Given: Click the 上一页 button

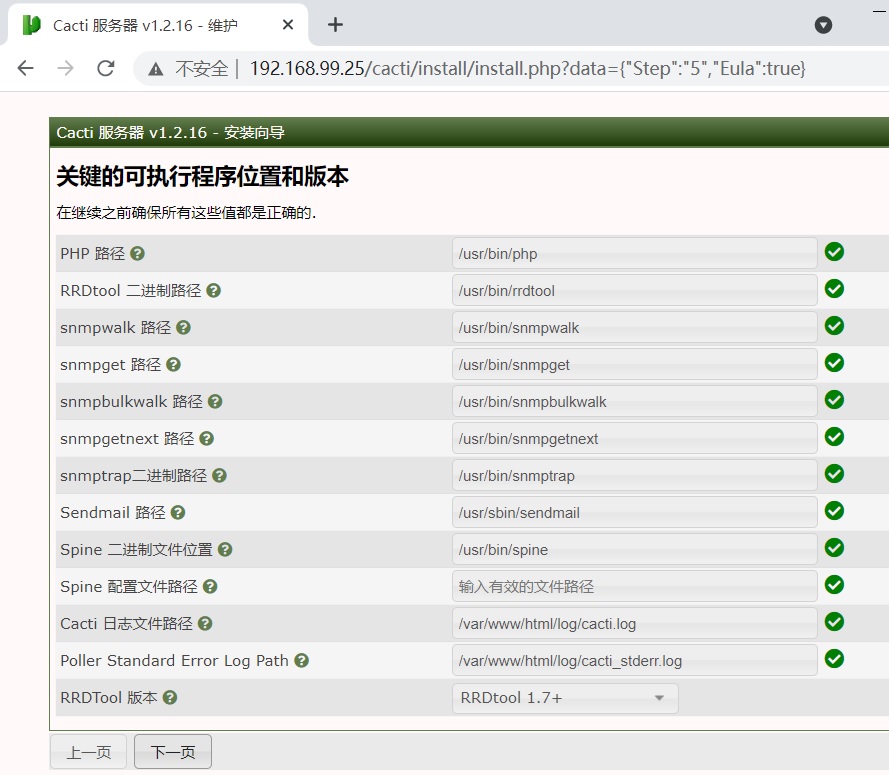Looking at the screenshot, I should (x=89, y=752).
